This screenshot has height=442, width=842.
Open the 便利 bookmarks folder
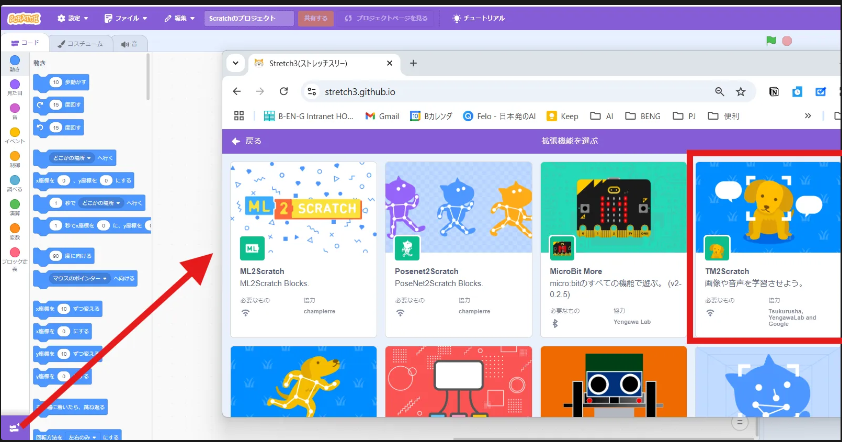(723, 116)
